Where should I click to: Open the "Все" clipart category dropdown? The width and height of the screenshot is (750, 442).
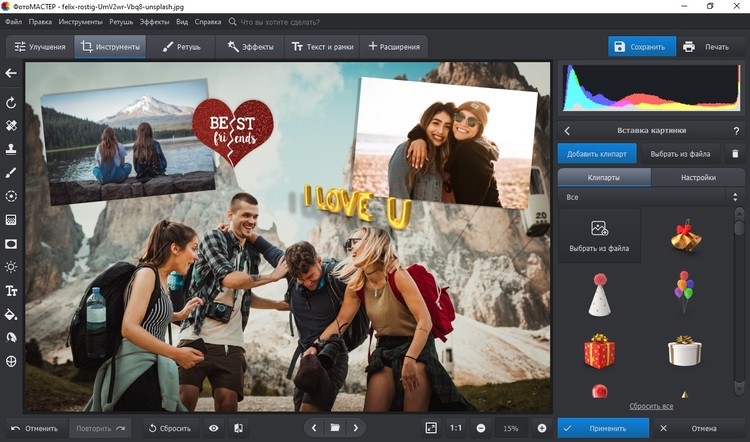pos(651,197)
